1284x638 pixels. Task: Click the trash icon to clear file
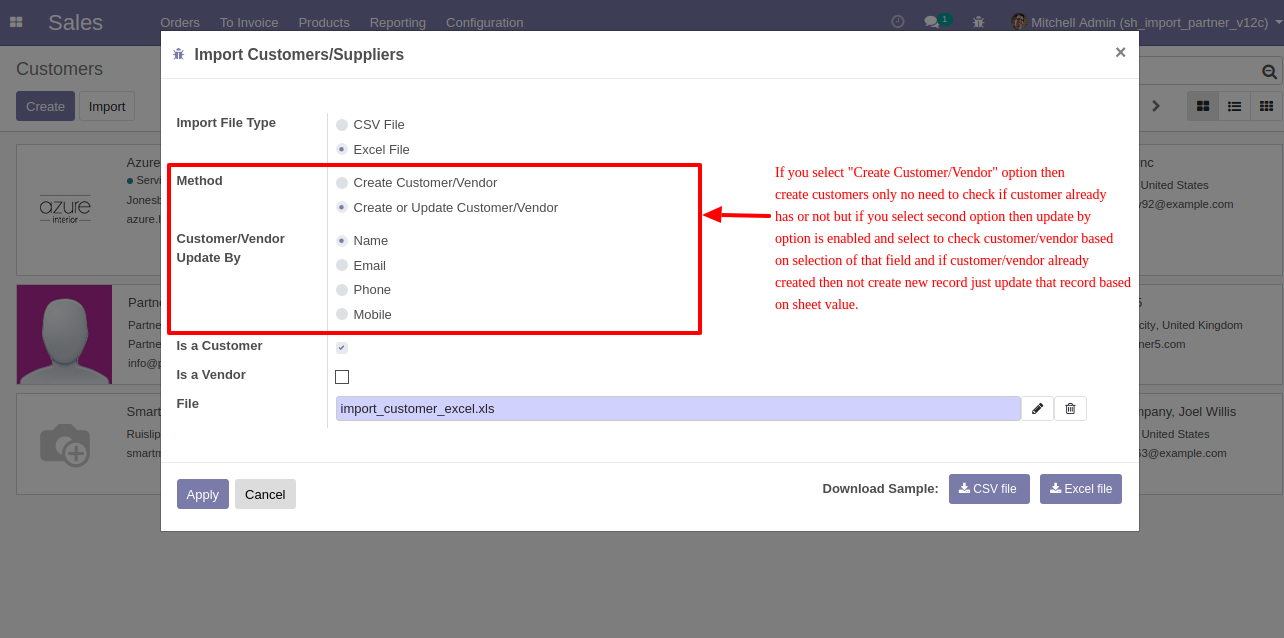[1070, 408]
